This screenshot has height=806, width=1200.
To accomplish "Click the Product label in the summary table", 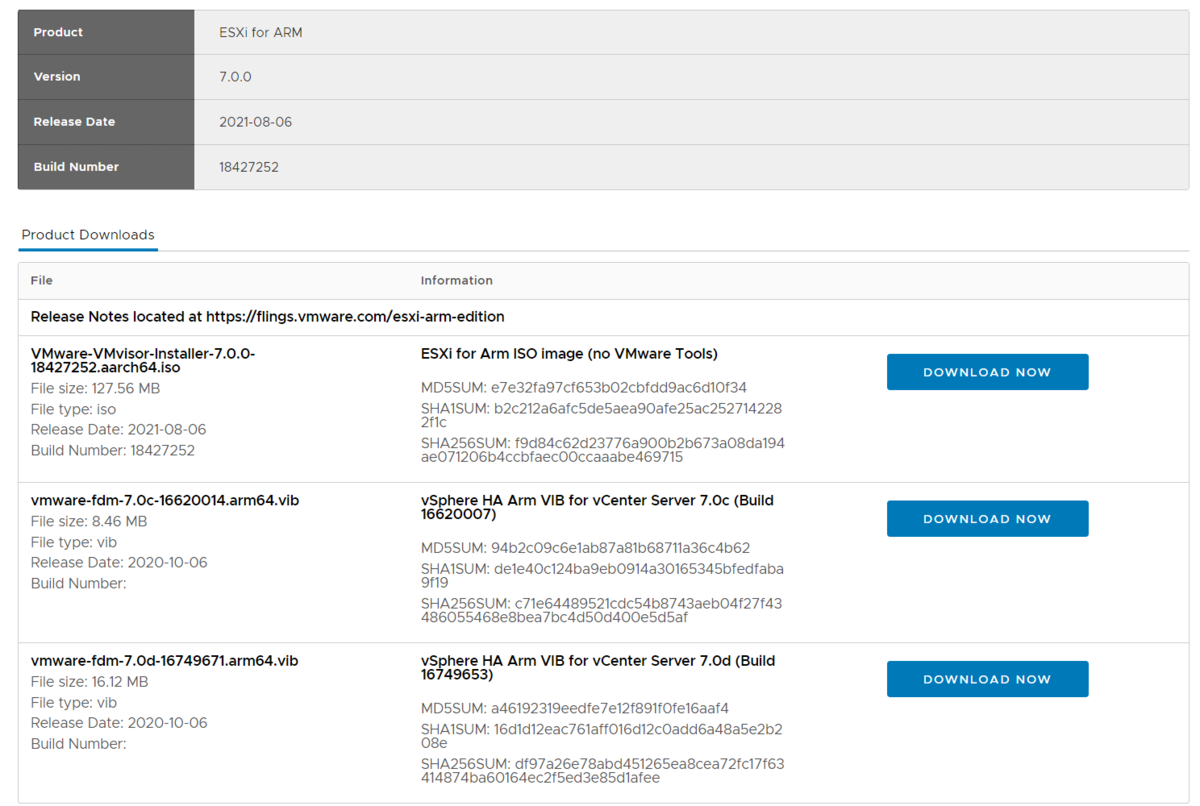I will coord(58,32).
